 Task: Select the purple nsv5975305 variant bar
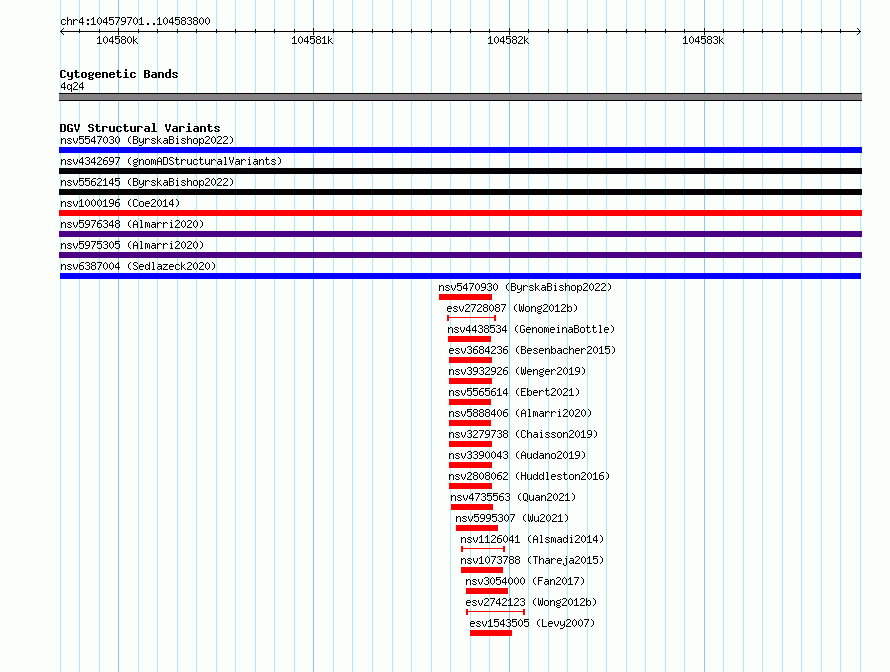coord(460,255)
